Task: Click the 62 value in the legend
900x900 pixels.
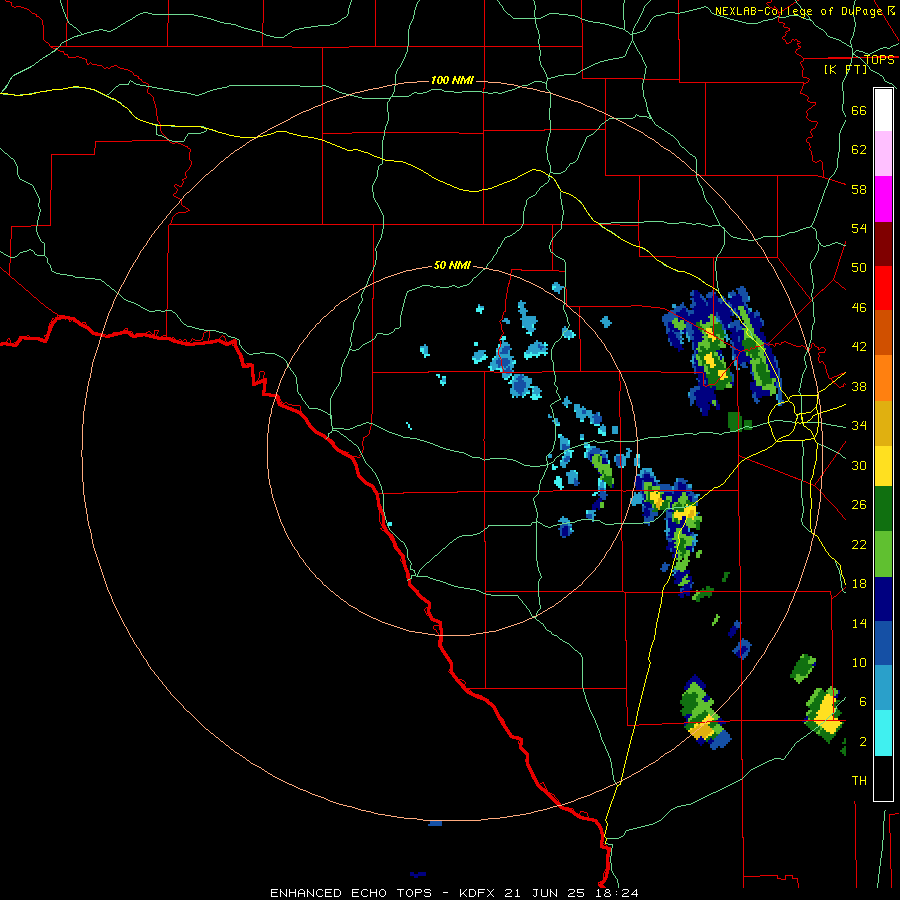Action: coord(859,150)
